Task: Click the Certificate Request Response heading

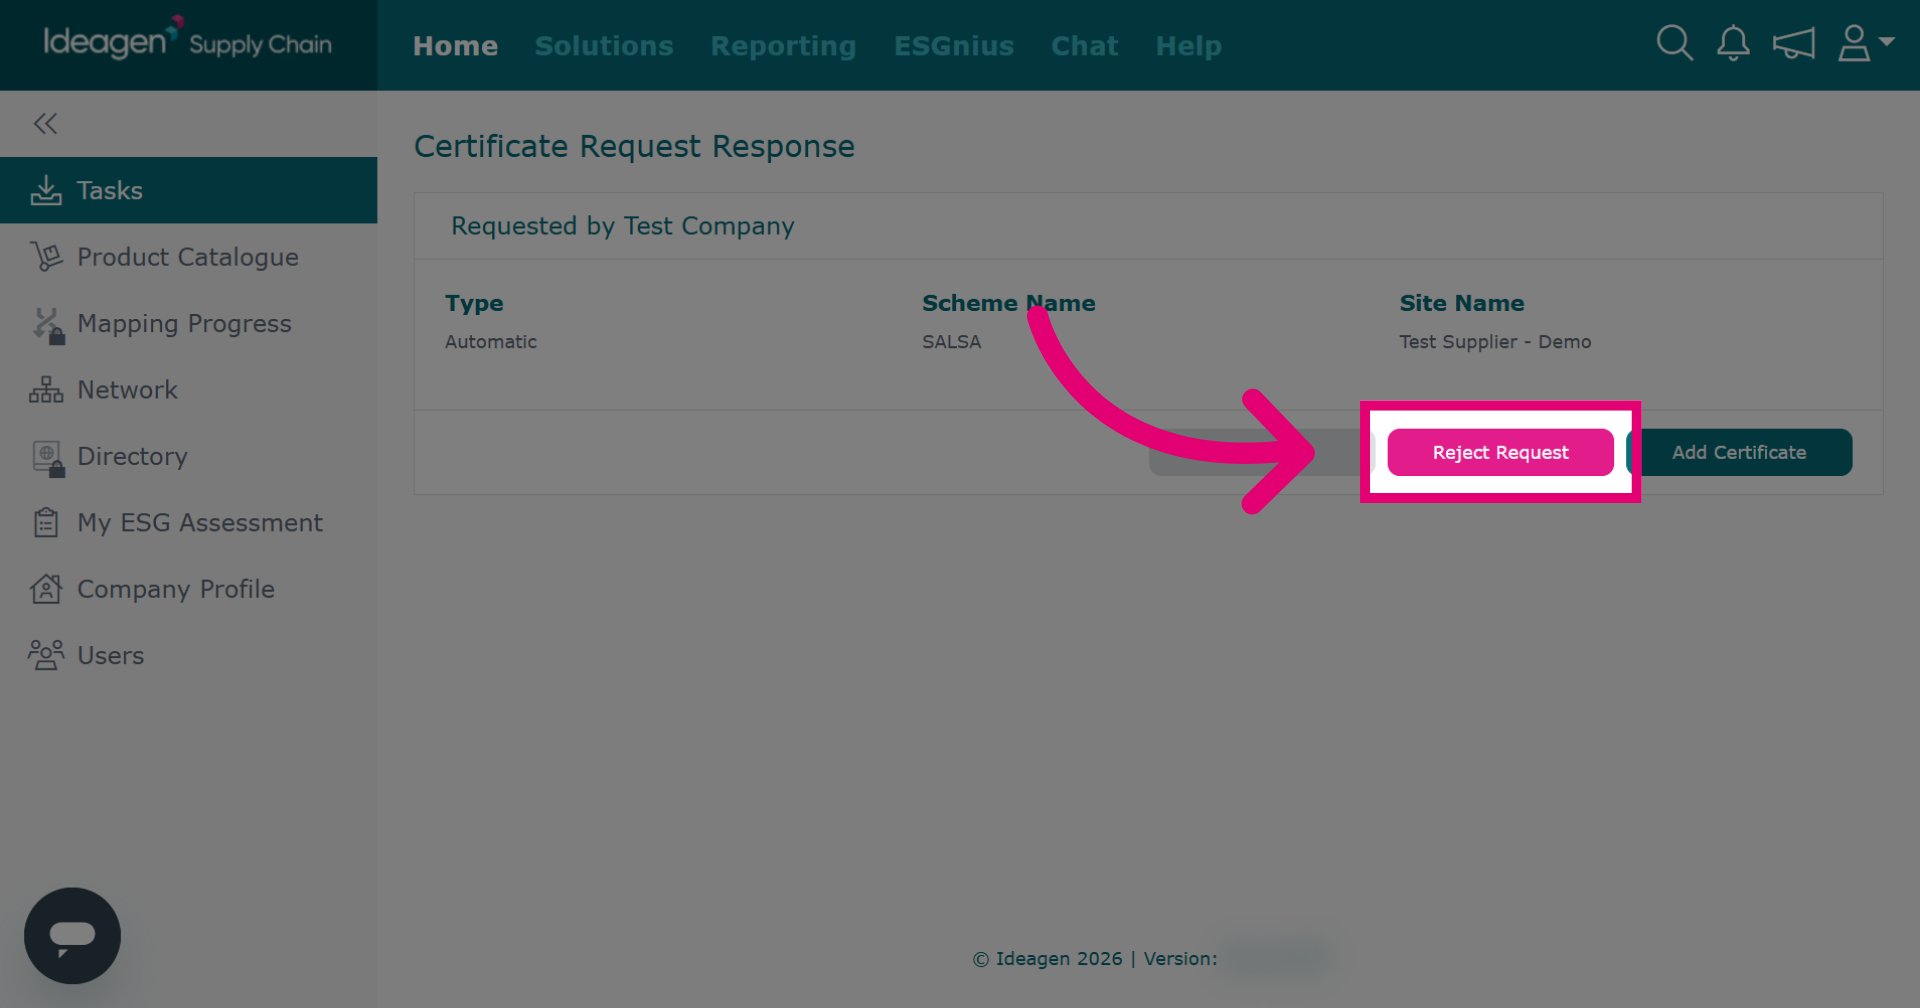Action: click(634, 146)
